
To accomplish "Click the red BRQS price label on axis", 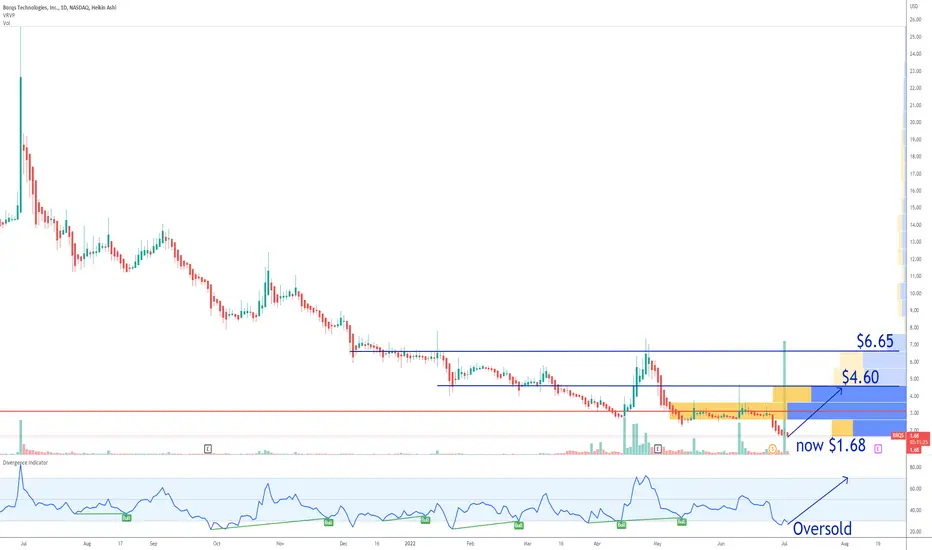I will coord(898,436).
